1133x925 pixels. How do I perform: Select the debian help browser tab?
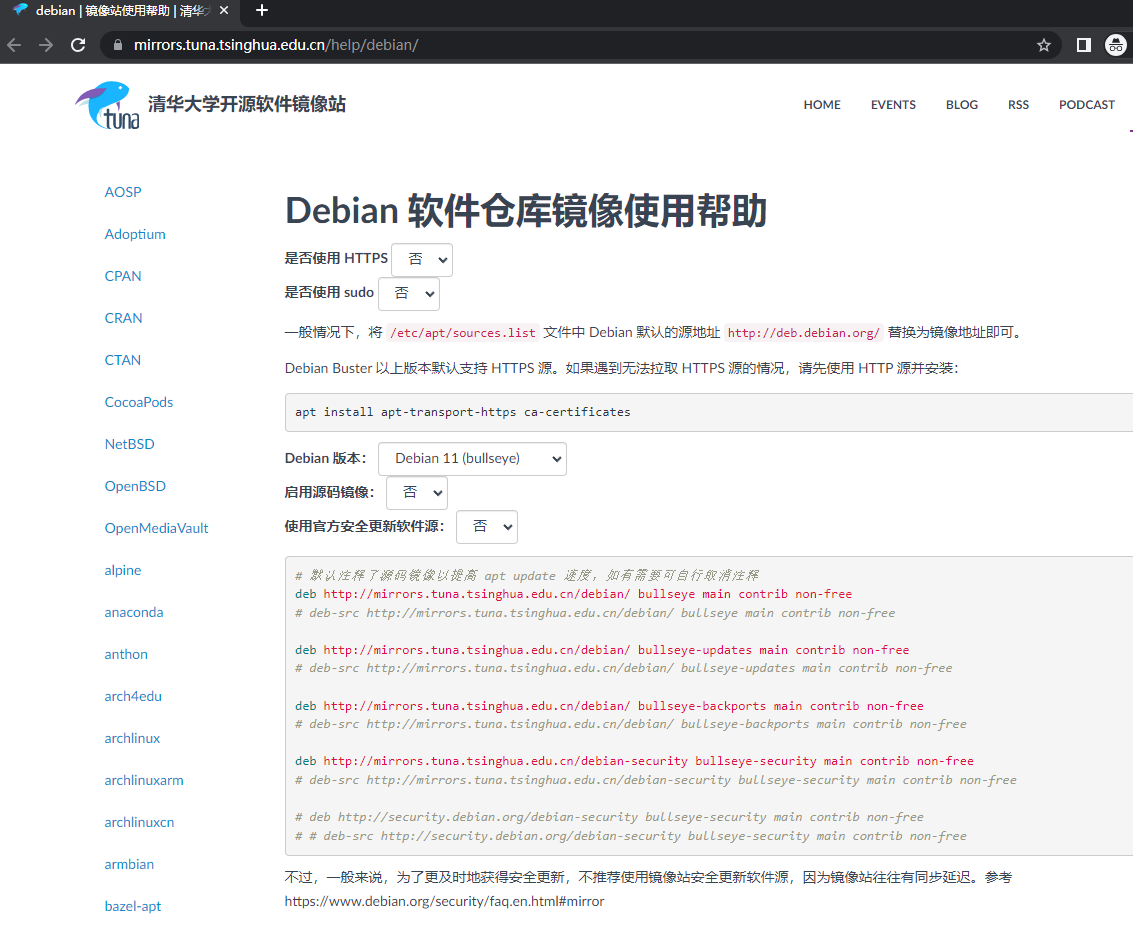point(119,11)
